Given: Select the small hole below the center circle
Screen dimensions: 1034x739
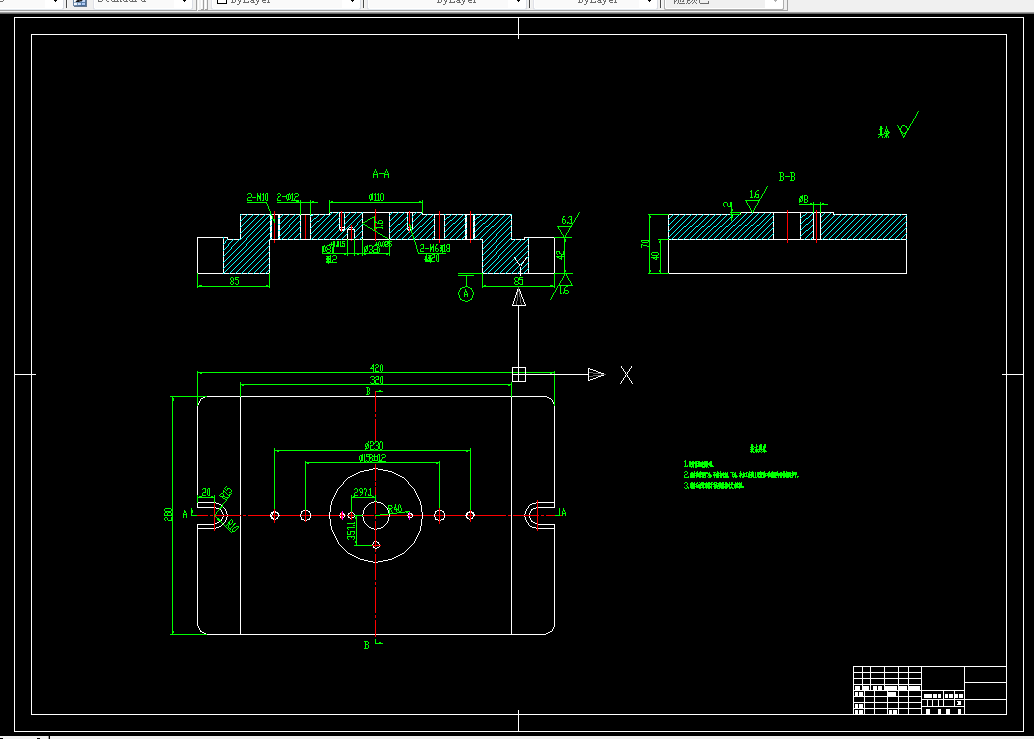Looking at the screenshot, I should coord(376,545).
